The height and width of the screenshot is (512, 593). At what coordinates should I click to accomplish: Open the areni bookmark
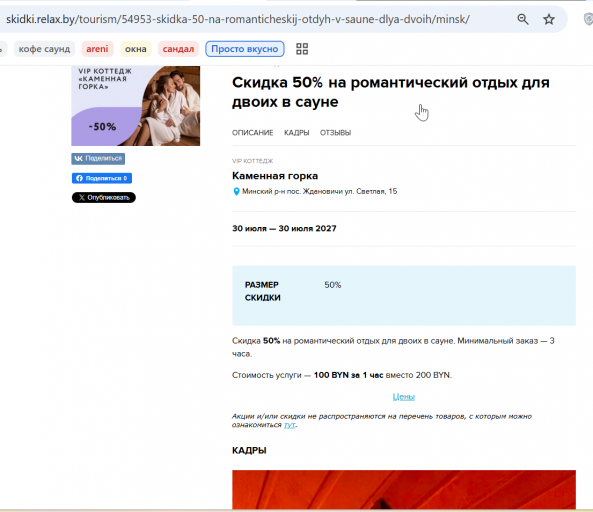coord(97,49)
